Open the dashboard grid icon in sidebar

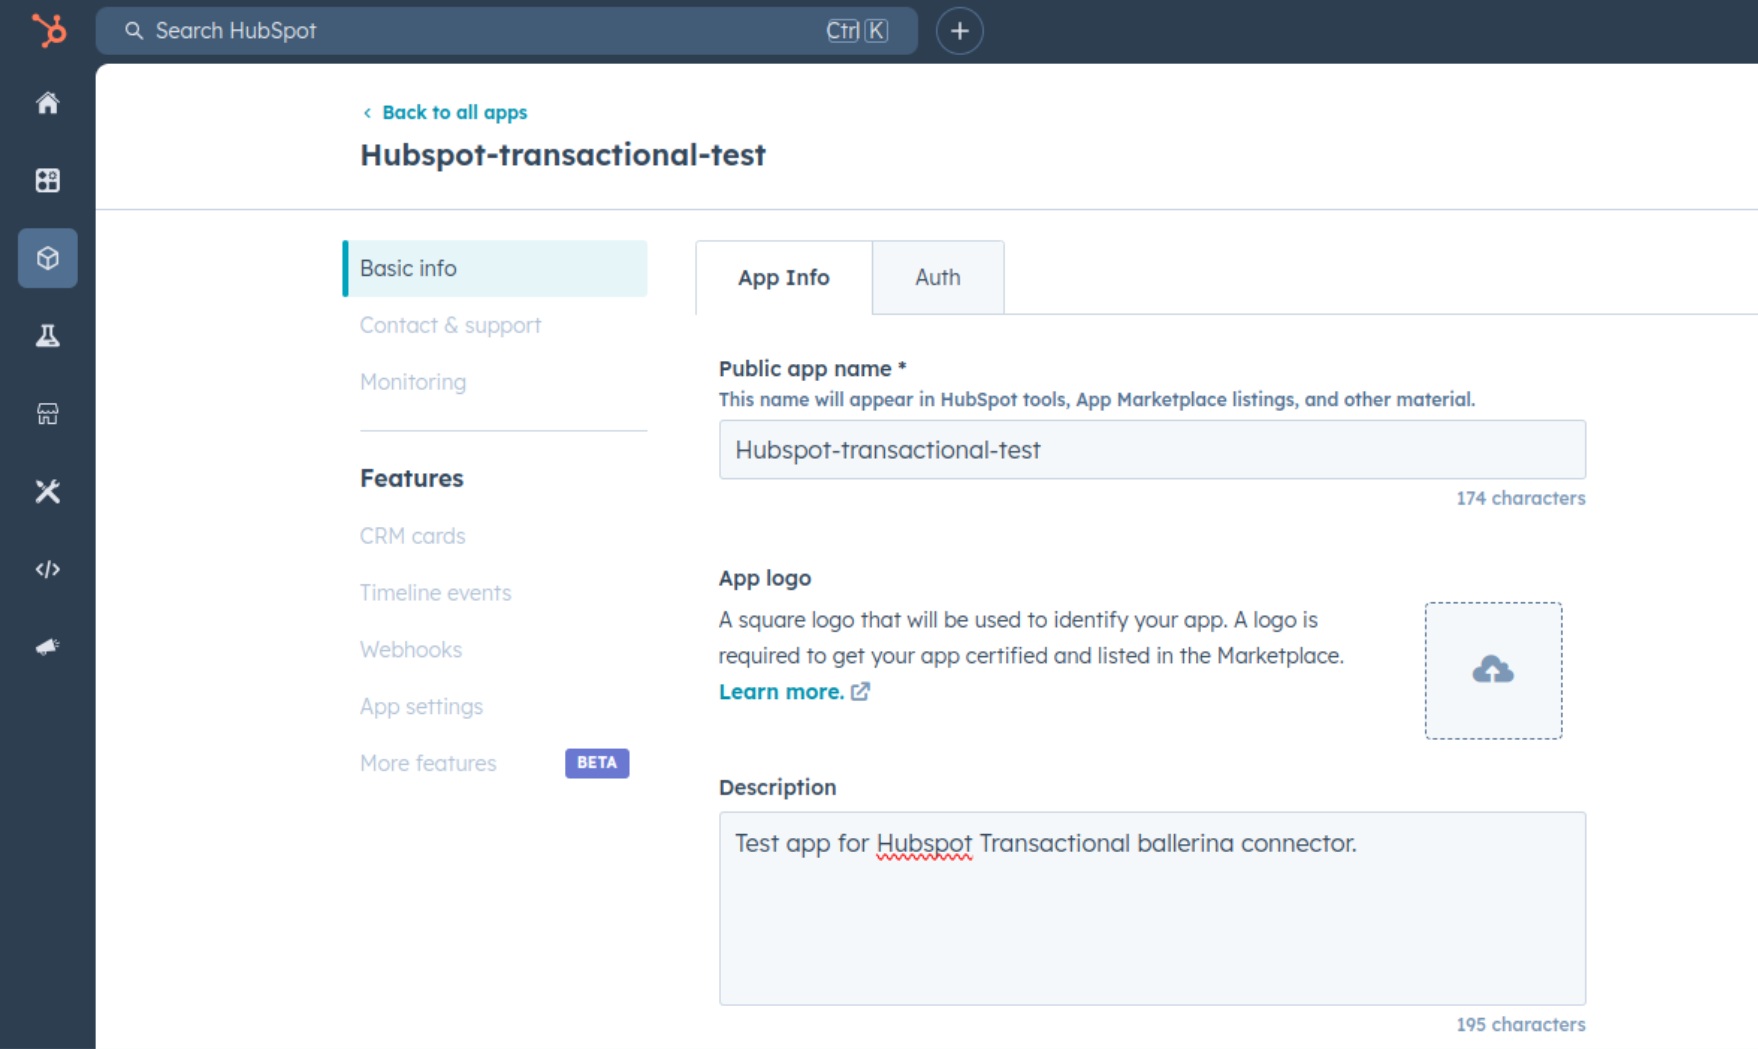coord(47,180)
